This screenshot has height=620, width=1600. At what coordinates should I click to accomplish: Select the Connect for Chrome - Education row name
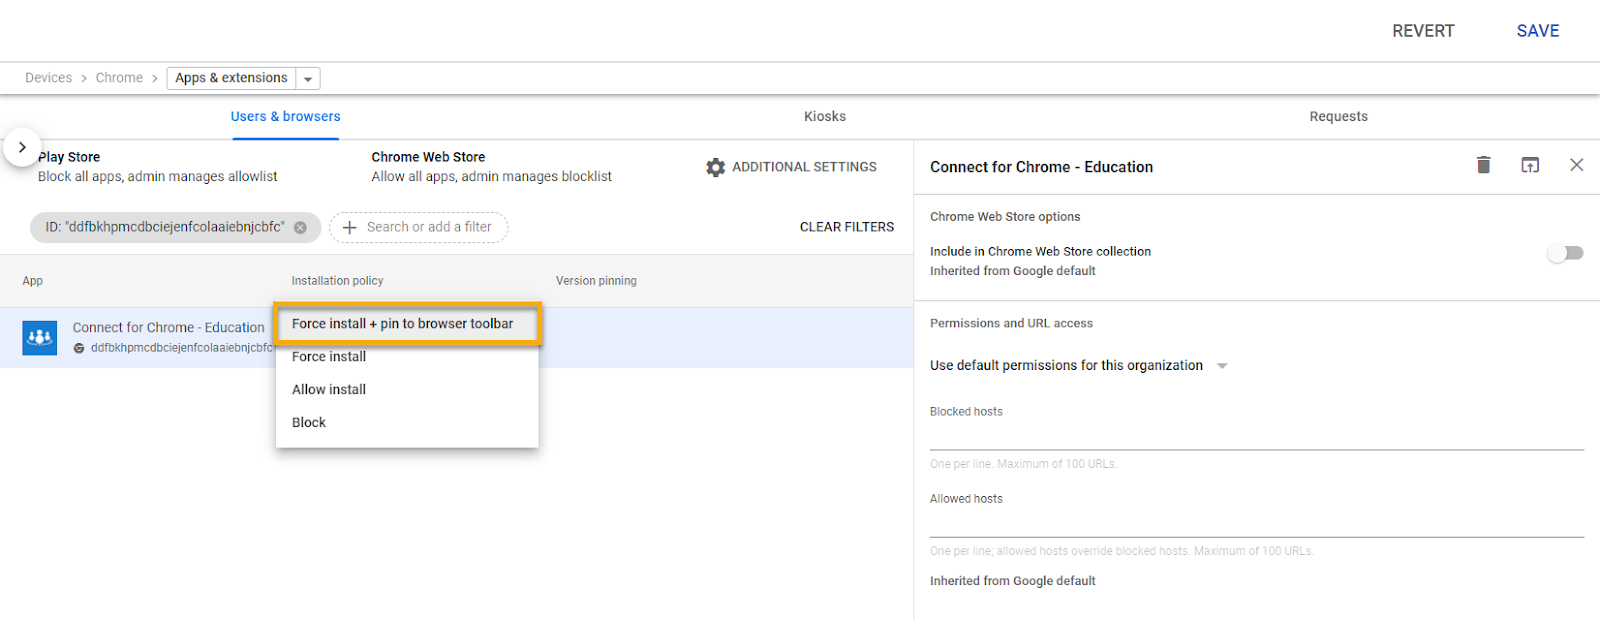[168, 328]
